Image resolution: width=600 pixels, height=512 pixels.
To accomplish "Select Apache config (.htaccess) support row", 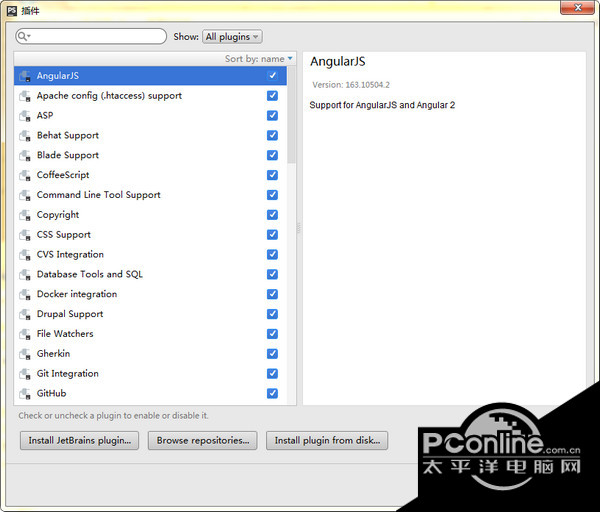I will pyautogui.click(x=150, y=96).
